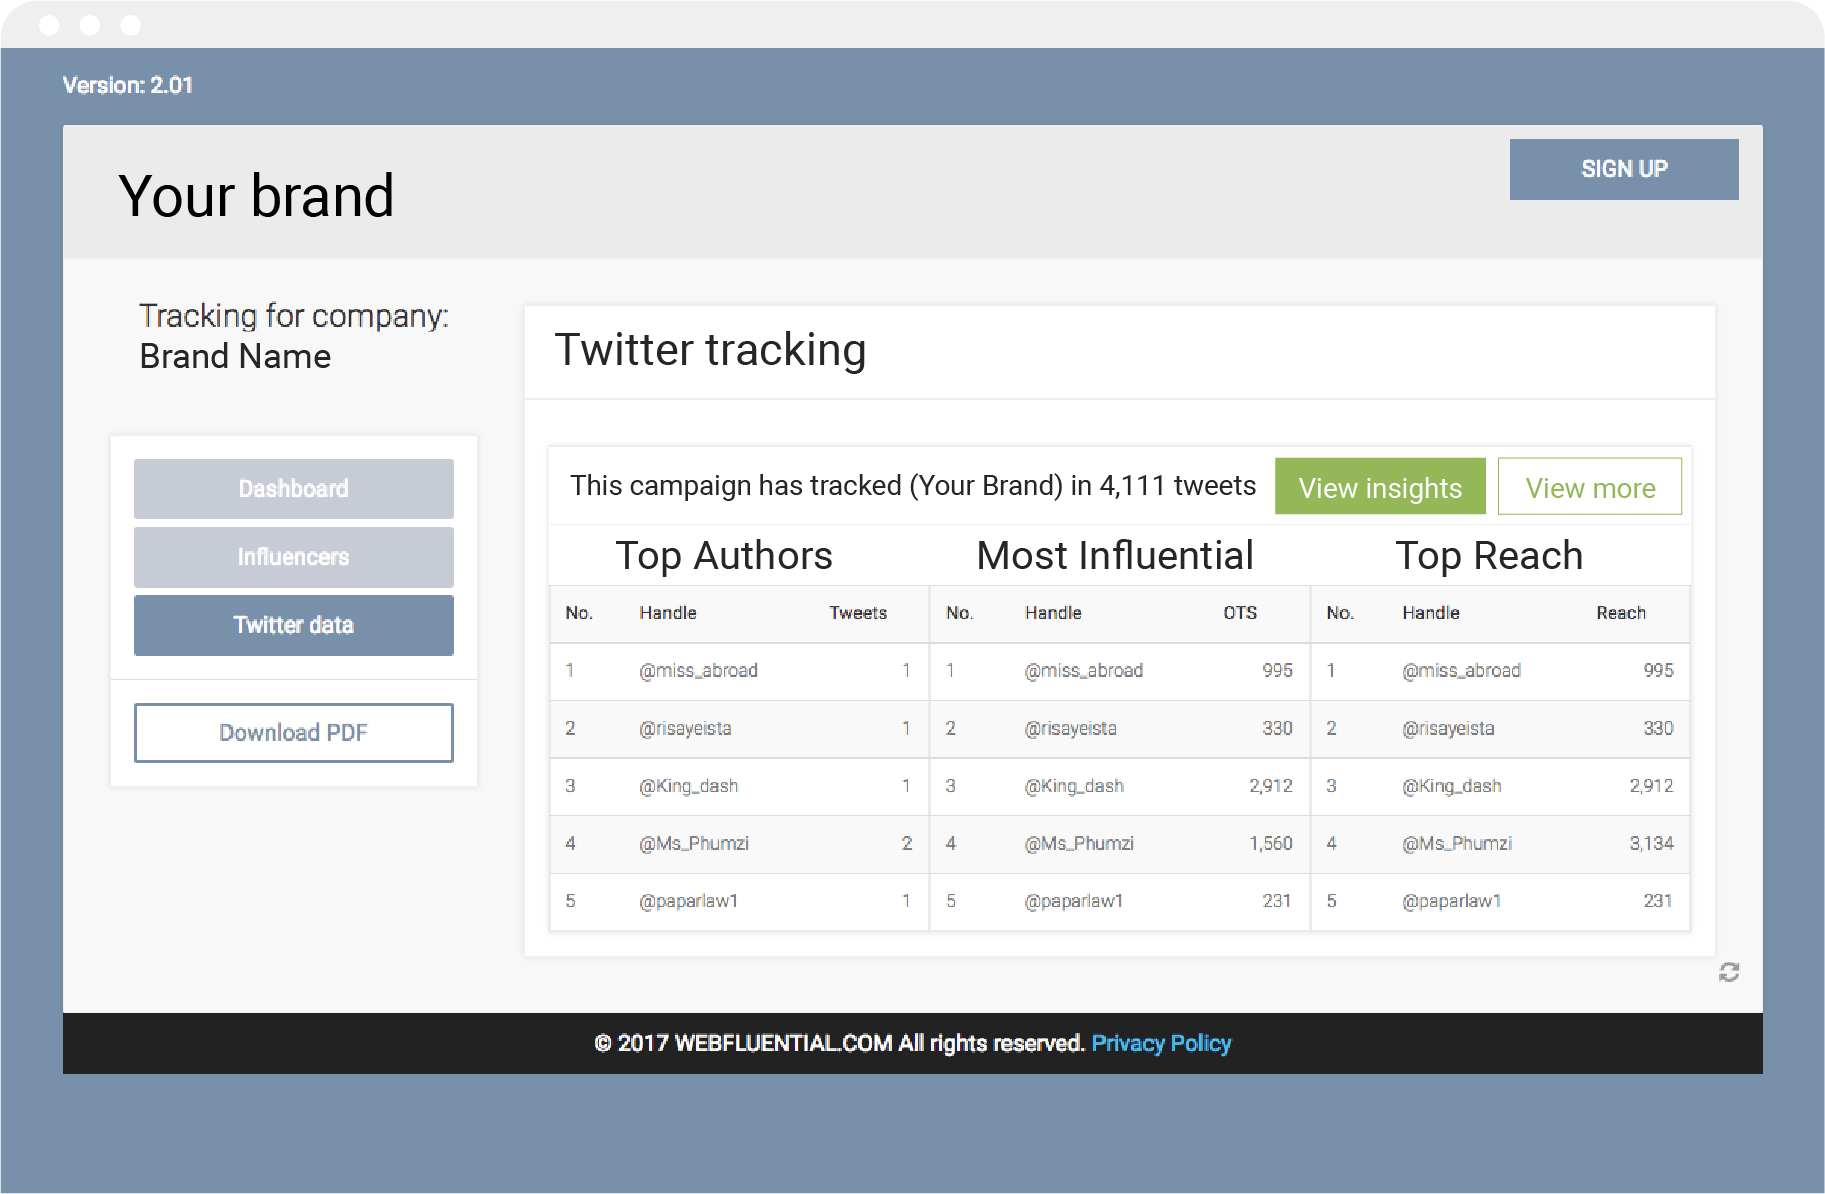This screenshot has height=1194, width=1825.
Task: Click the refresh icon below the tracking panel
Action: [1729, 972]
